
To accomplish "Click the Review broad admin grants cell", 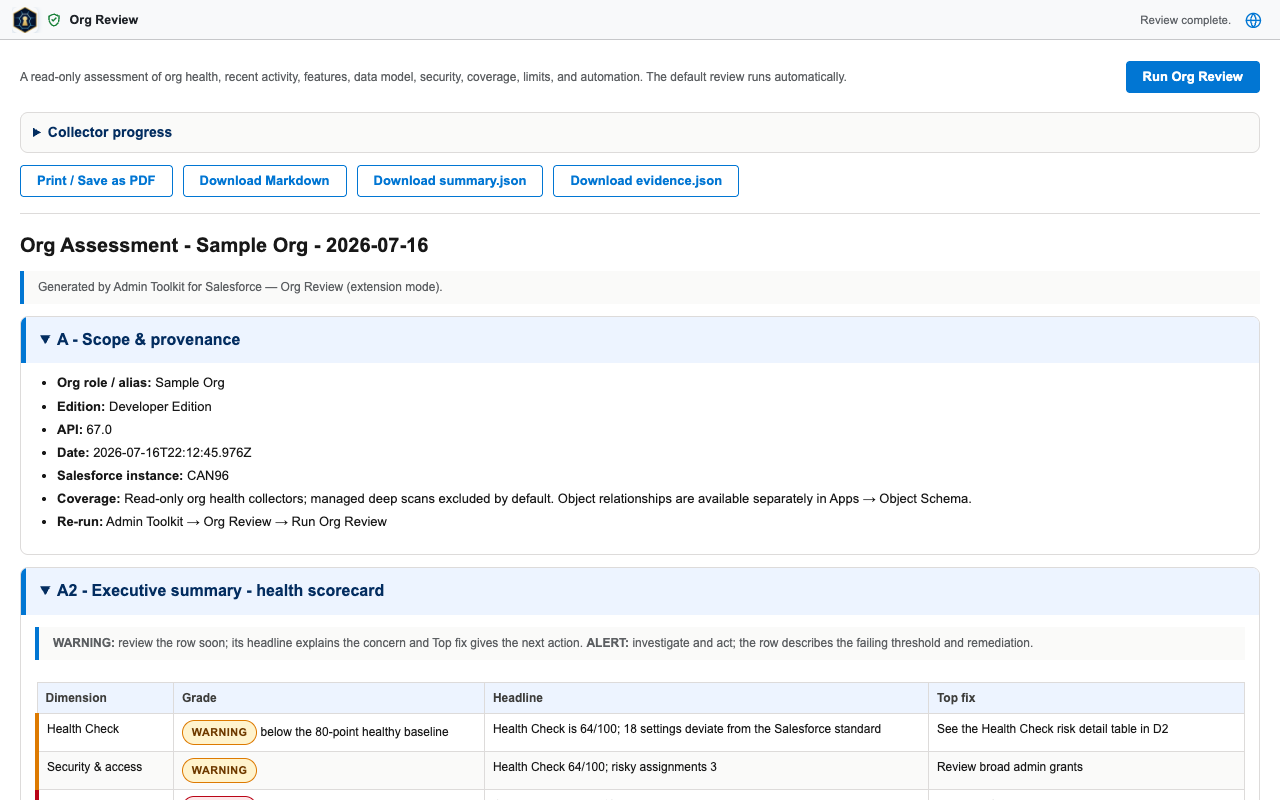I will [x=1086, y=768].
